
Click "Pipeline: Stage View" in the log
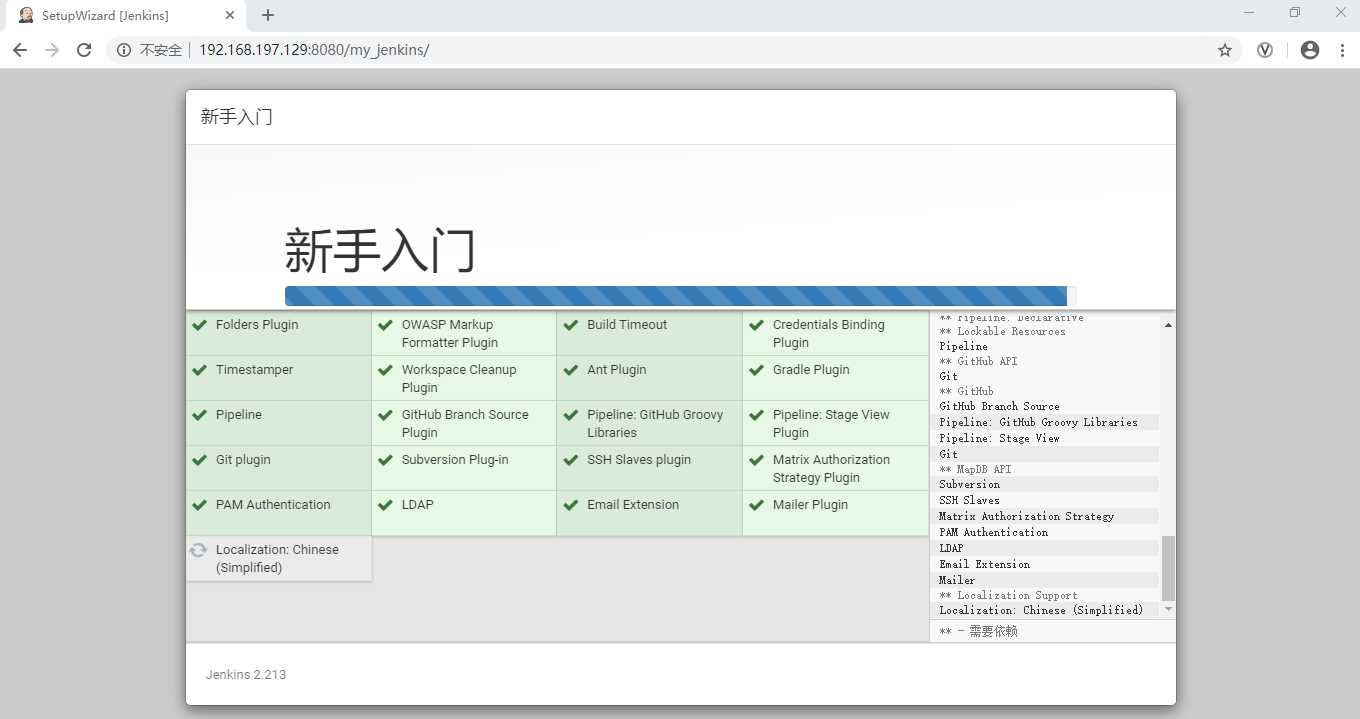pyautogui.click(x=999, y=438)
